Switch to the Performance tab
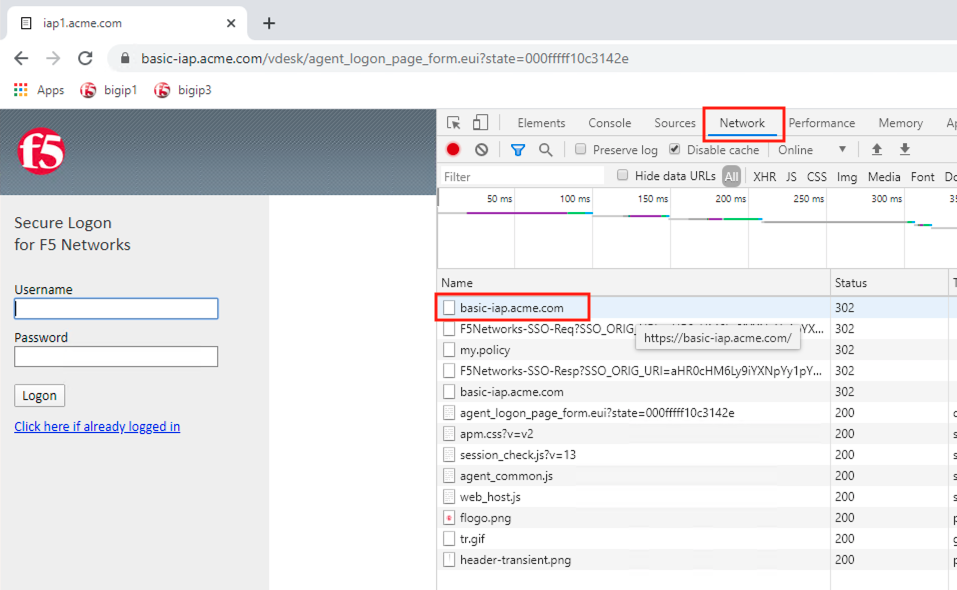This screenshot has width=957, height=590. pos(822,123)
